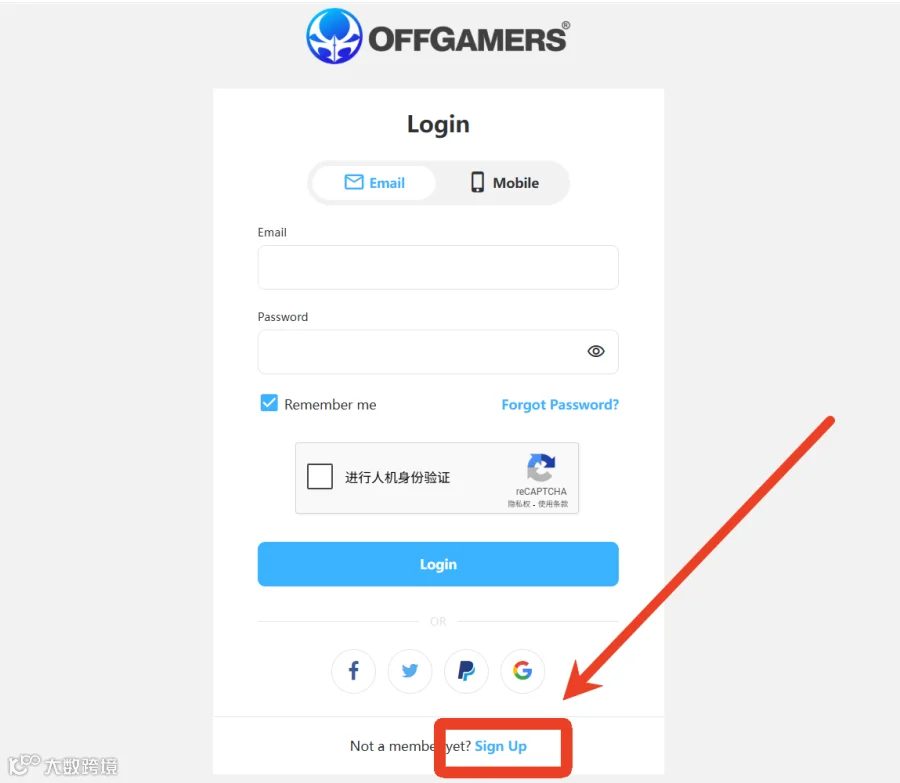Select the Email login tab
Viewport: 900px width, 783px height.
pyautogui.click(x=374, y=183)
